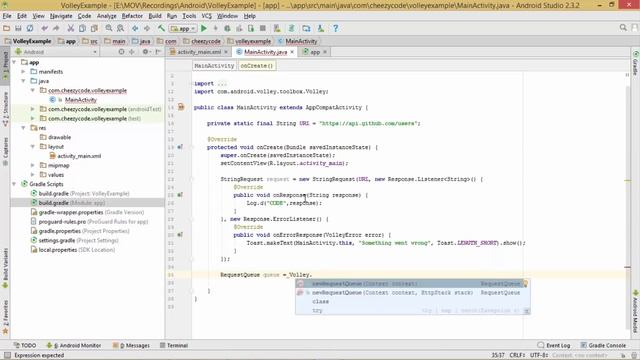Click the Replace magnifier icon
The width and height of the screenshot is (640, 360).
pos(120,28)
